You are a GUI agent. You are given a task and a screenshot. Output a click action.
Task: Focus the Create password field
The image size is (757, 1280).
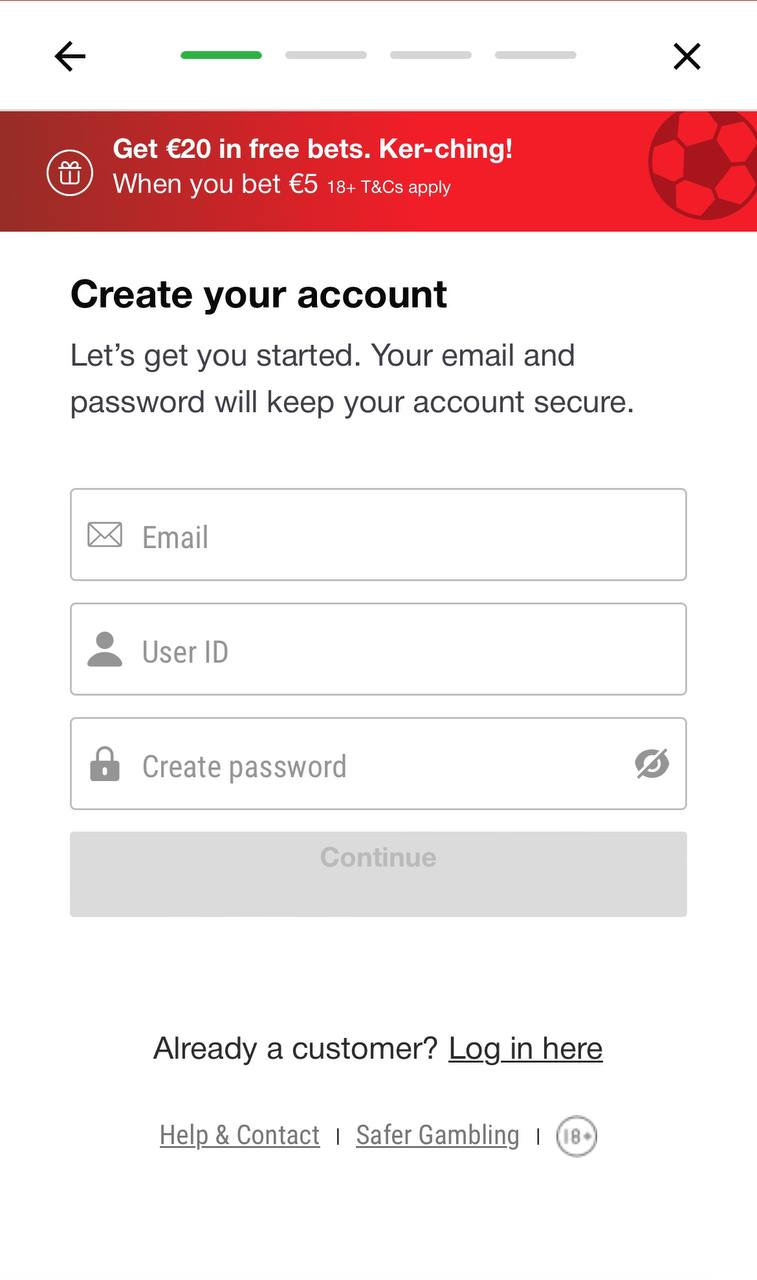(378, 763)
